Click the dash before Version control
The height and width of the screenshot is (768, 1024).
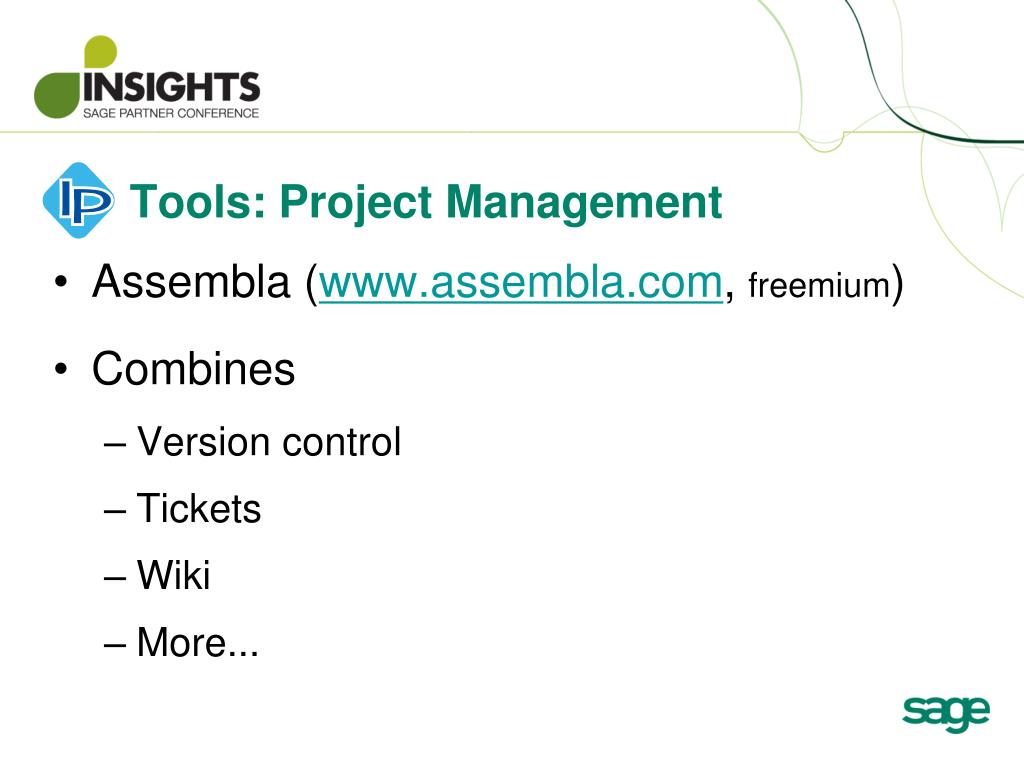coord(114,445)
